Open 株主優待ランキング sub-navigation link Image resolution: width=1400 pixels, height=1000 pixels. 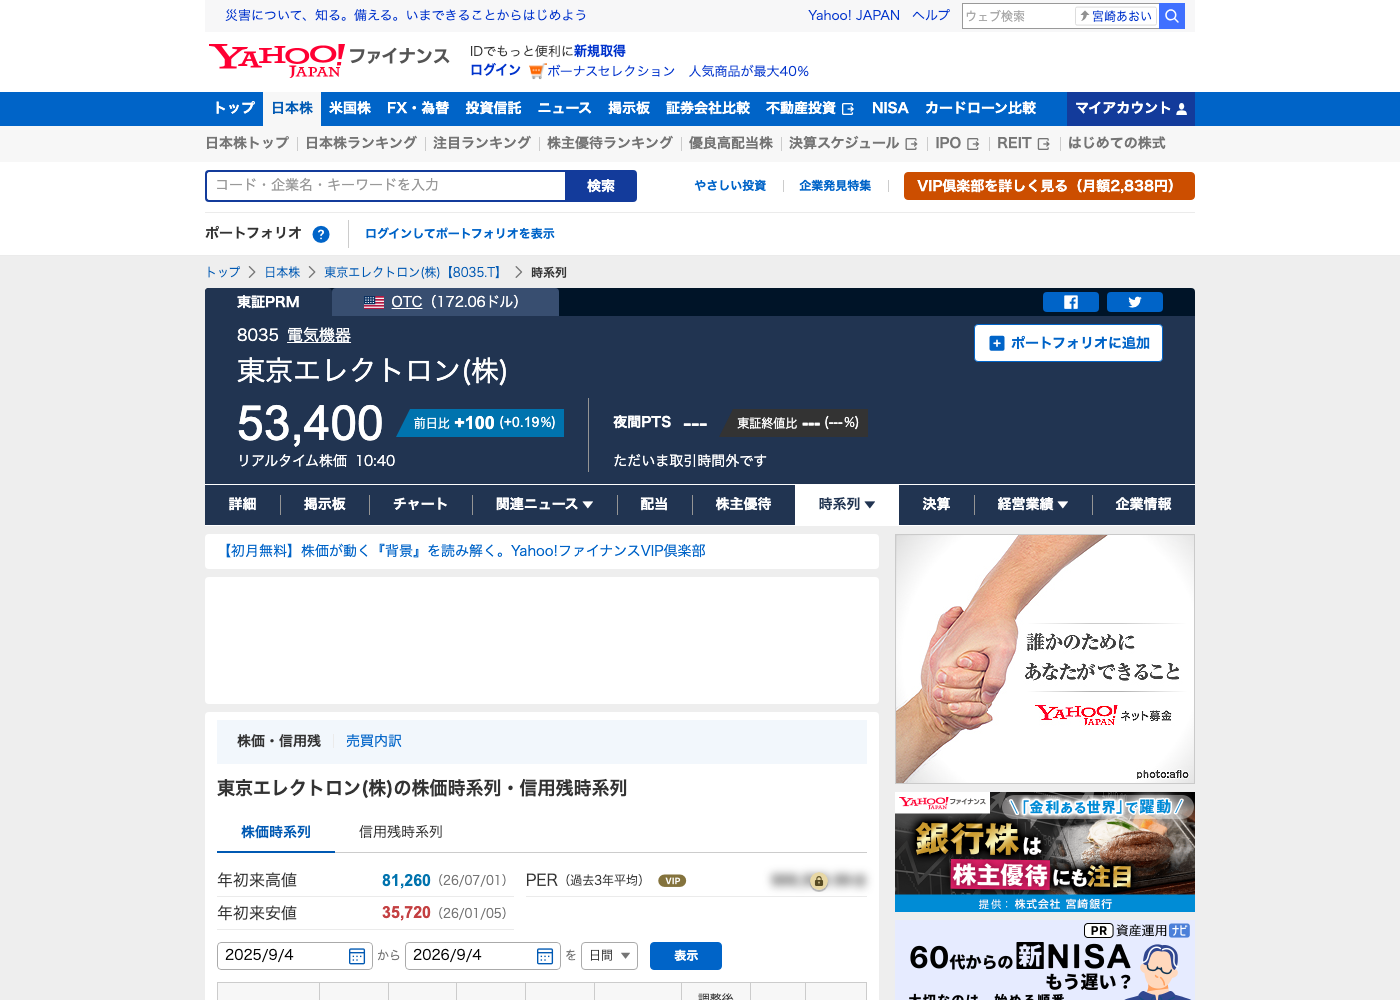(x=610, y=143)
